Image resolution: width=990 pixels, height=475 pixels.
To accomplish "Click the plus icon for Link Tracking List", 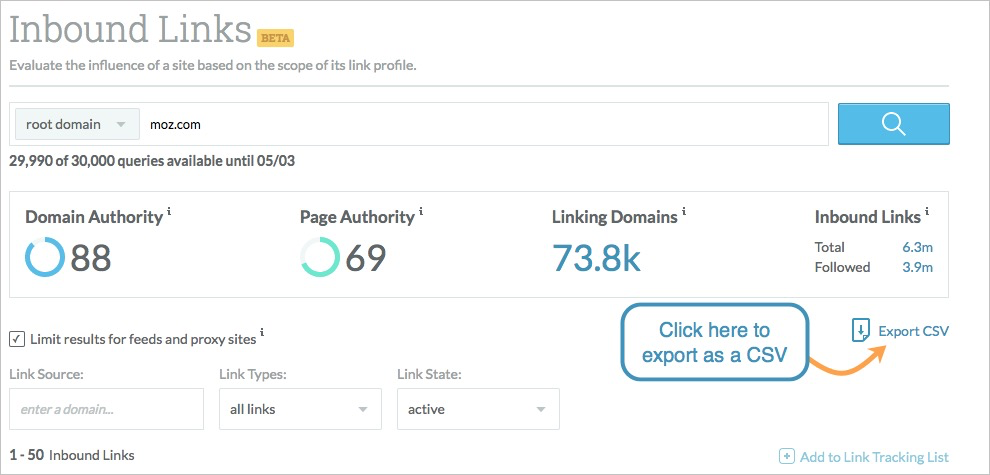I will click(x=786, y=456).
